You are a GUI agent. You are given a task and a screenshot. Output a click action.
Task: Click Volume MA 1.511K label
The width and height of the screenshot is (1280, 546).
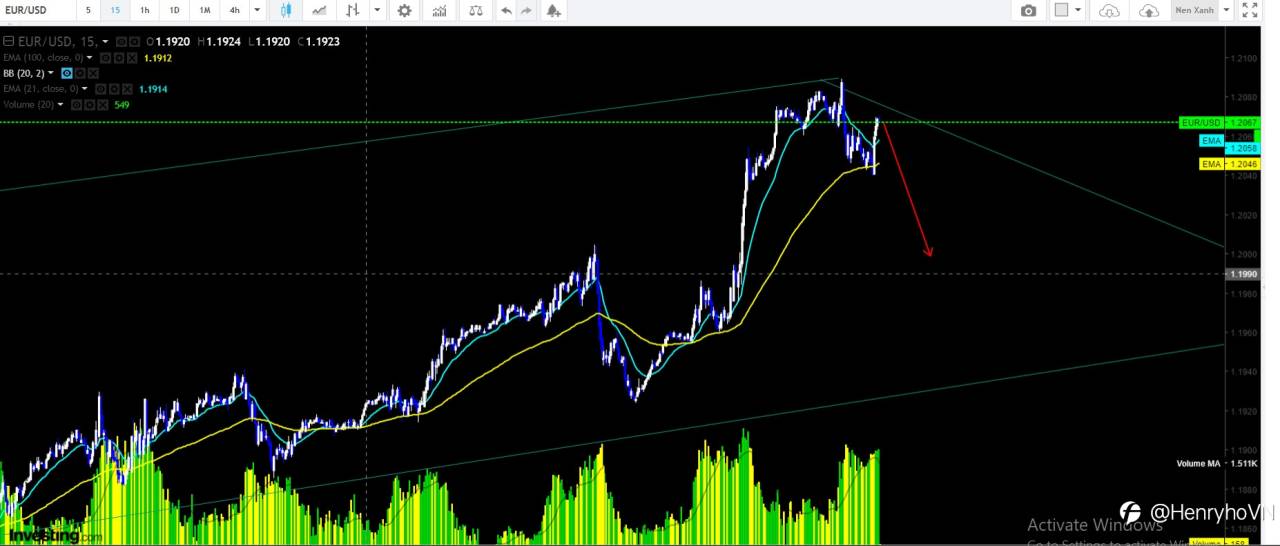pyautogui.click(x=1216, y=464)
